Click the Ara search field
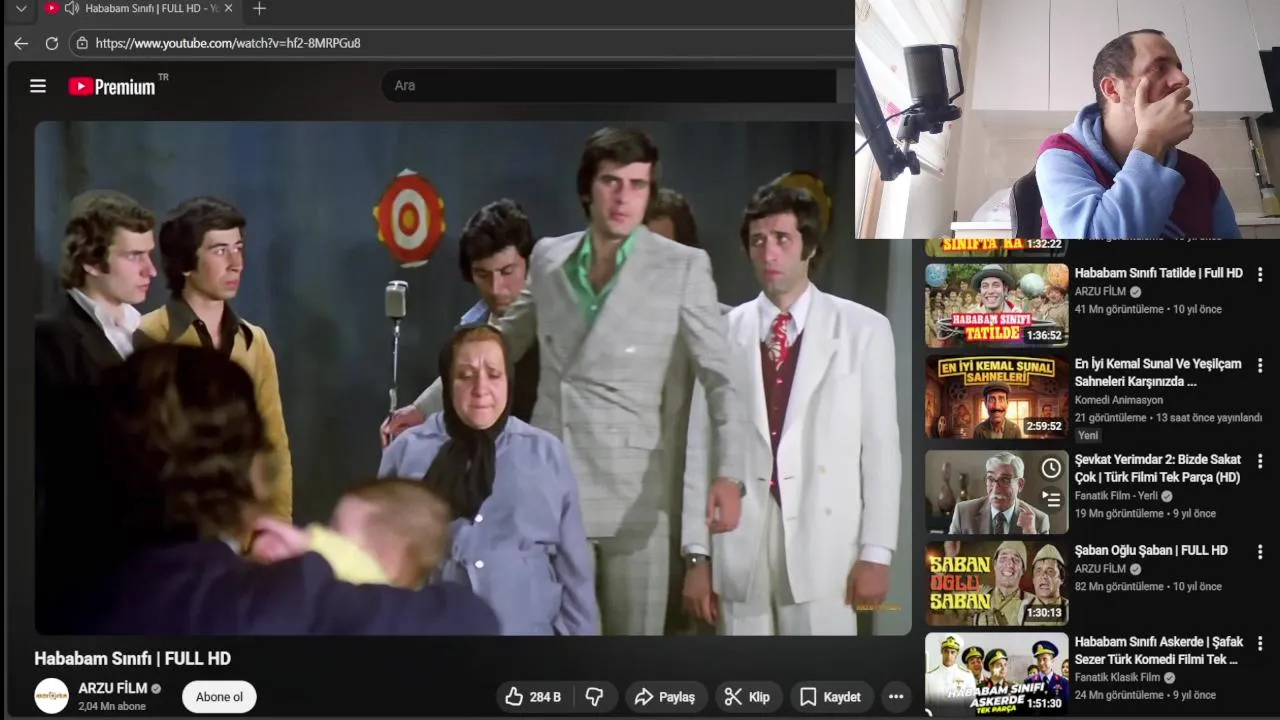Image resolution: width=1280 pixels, height=720 pixels. tap(608, 86)
